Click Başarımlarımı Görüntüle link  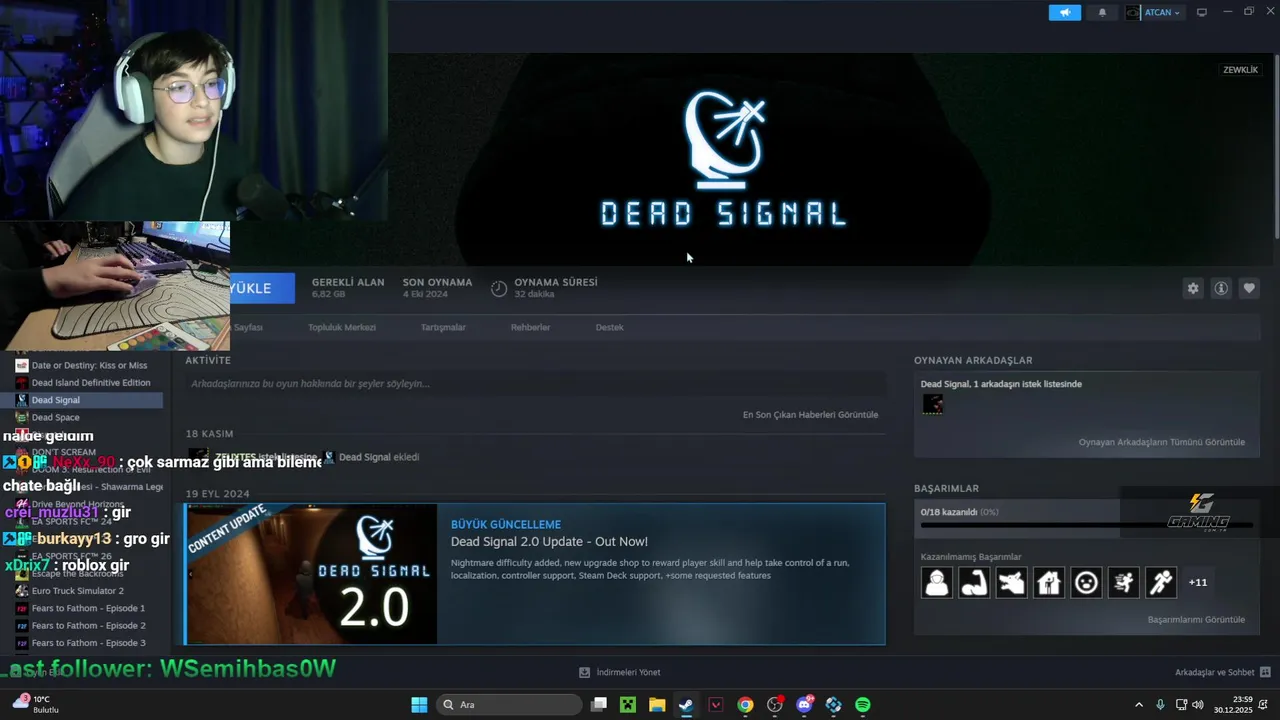coord(1196,619)
